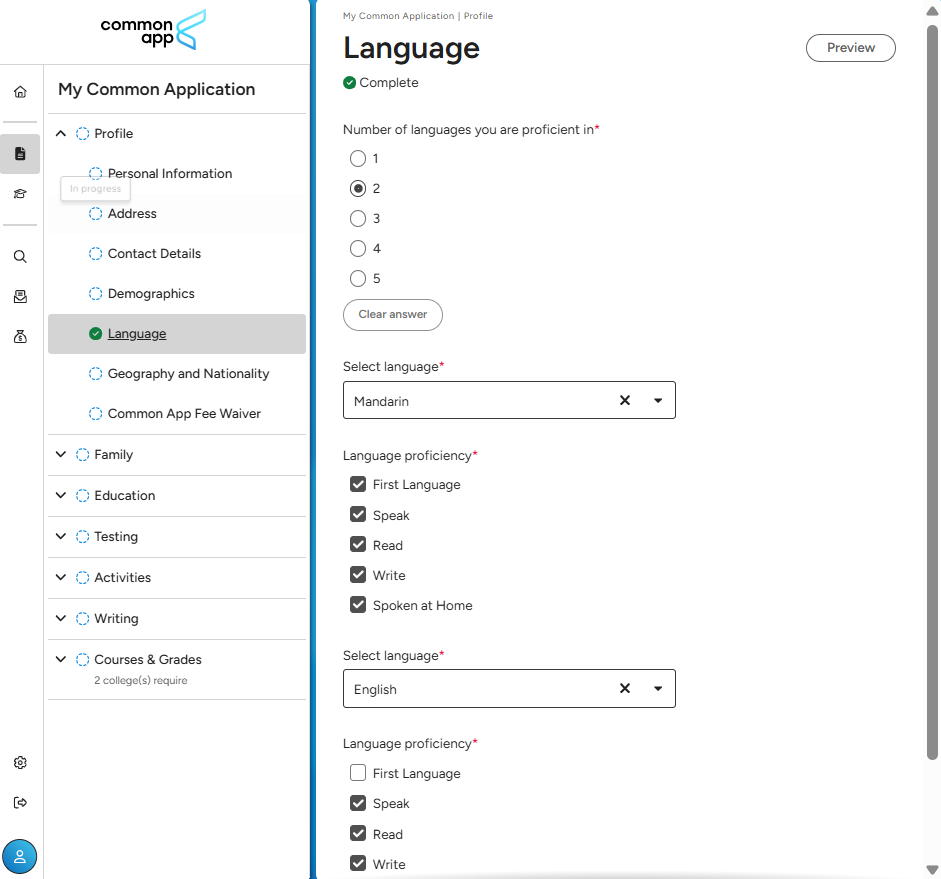The height and width of the screenshot is (879, 941).
Task: Open Geography and Nationality section
Action: click(188, 374)
